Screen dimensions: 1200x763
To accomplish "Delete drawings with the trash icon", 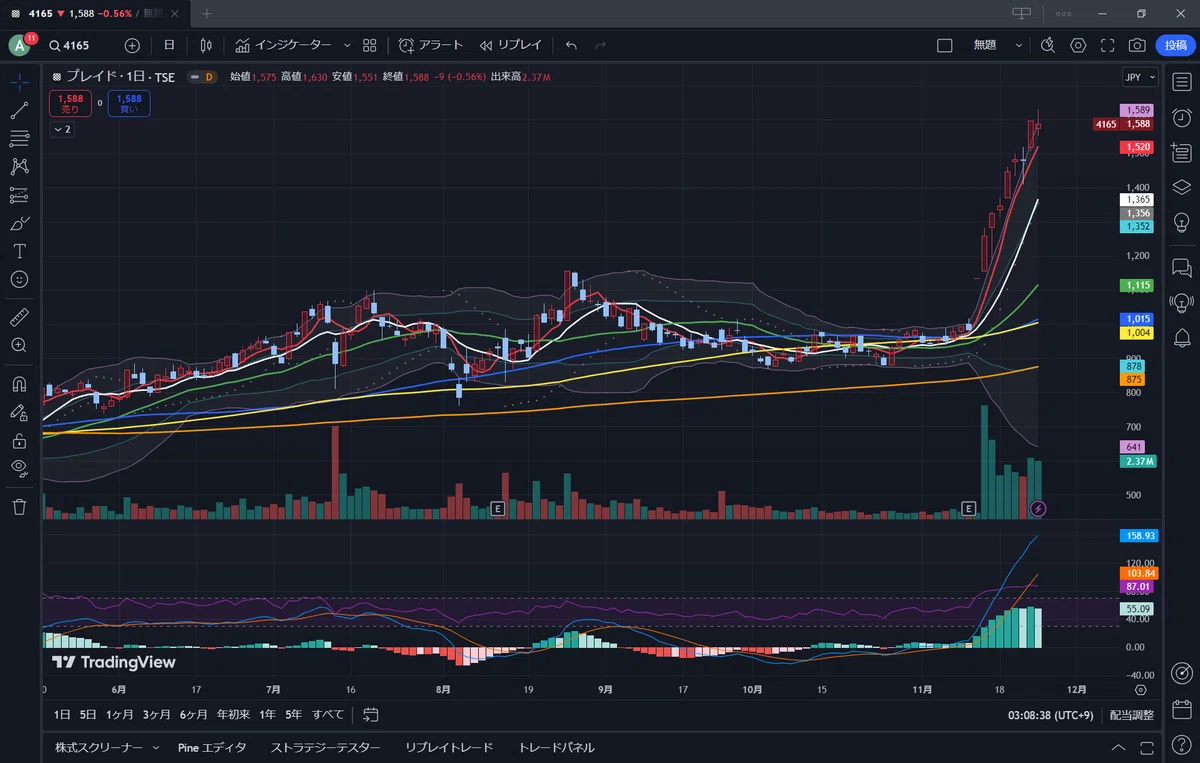I will click(19, 507).
